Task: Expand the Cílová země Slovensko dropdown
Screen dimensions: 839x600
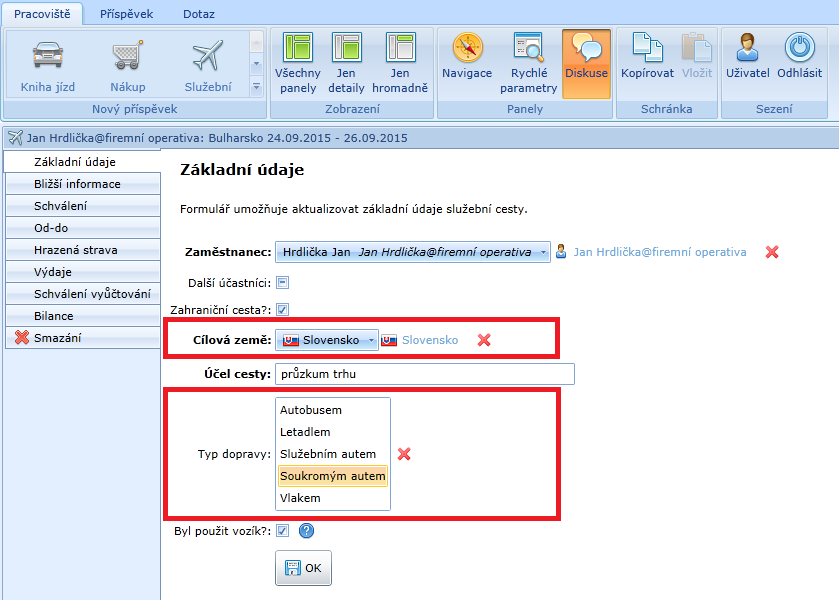Action: [372, 341]
